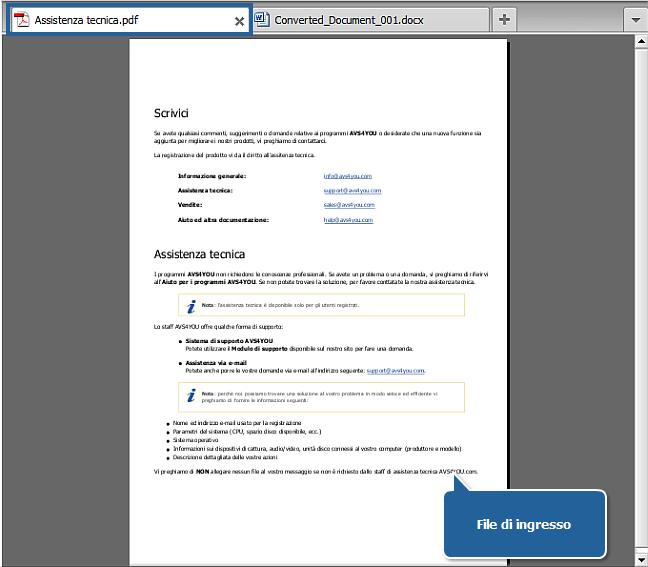648x567 pixels.
Task: Switch to the Converted_Document_001.docx tab
Action: (x=371, y=20)
